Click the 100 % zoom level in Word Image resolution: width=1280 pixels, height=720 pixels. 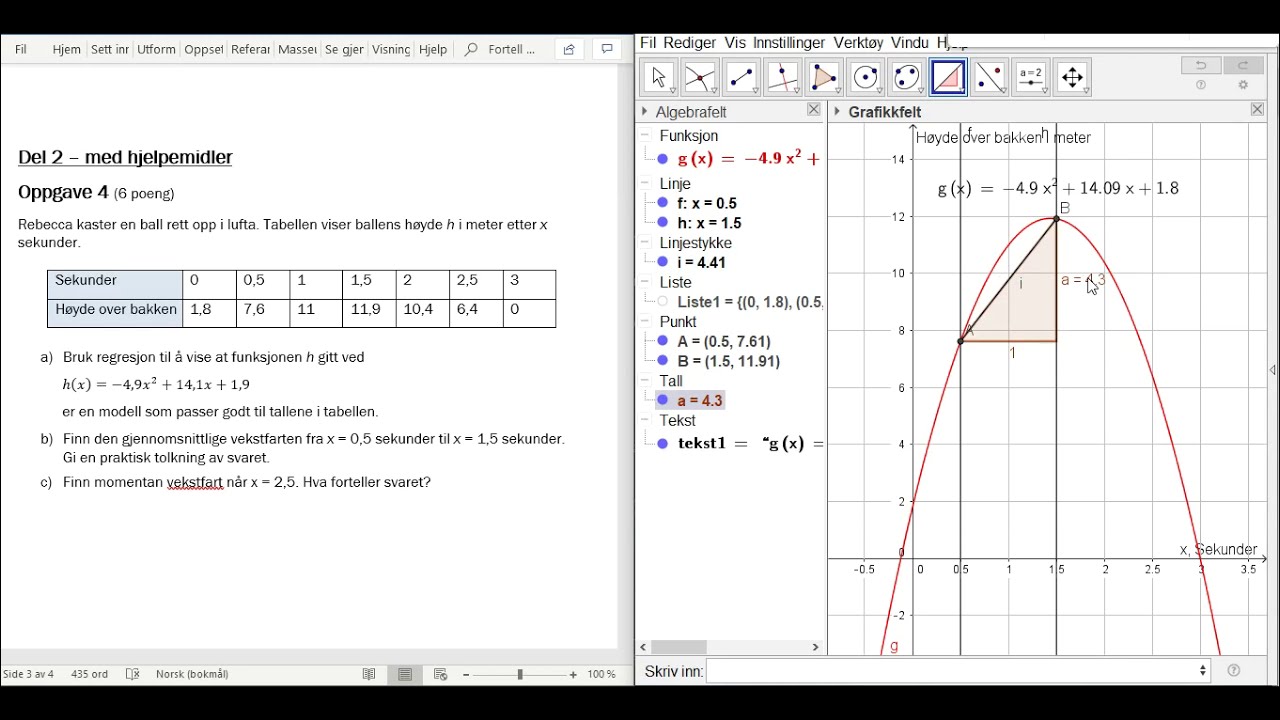pyautogui.click(x=602, y=675)
